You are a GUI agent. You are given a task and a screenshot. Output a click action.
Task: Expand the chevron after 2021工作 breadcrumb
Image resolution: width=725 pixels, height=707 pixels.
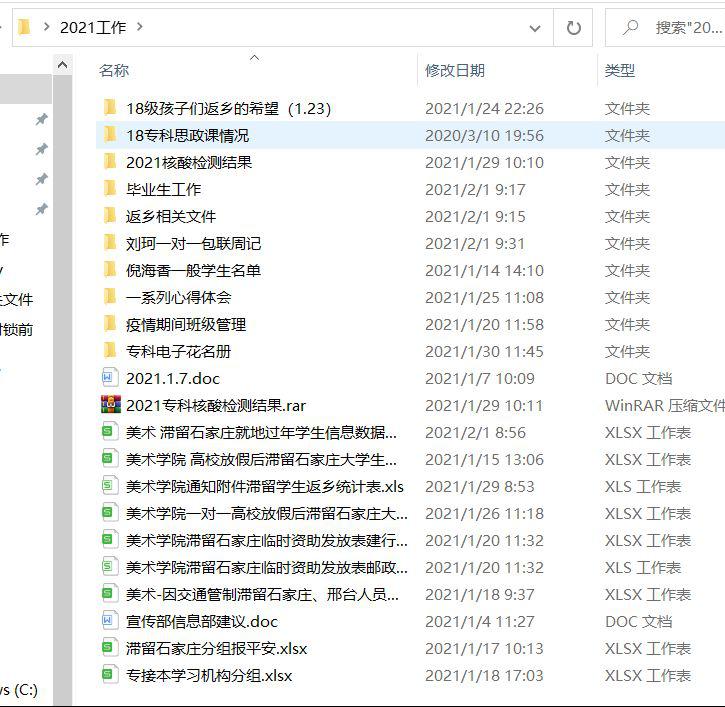click(140, 27)
